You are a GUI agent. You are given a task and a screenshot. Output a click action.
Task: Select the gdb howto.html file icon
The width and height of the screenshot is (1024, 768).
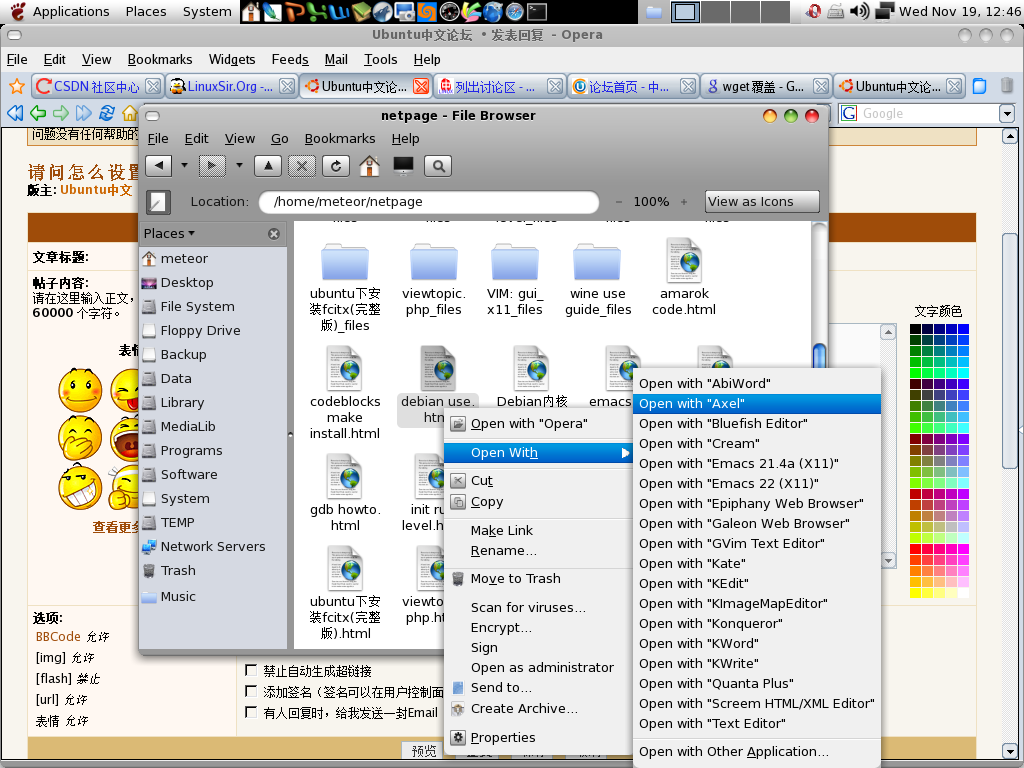pos(345,477)
